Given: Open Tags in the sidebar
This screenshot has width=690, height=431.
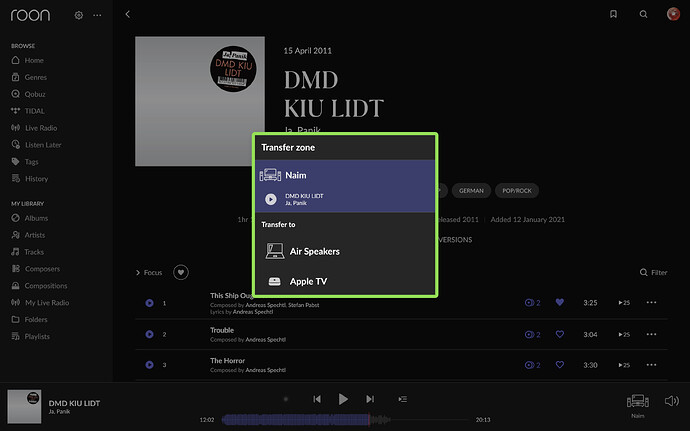Looking at the screenshot, I should point(25,162).
